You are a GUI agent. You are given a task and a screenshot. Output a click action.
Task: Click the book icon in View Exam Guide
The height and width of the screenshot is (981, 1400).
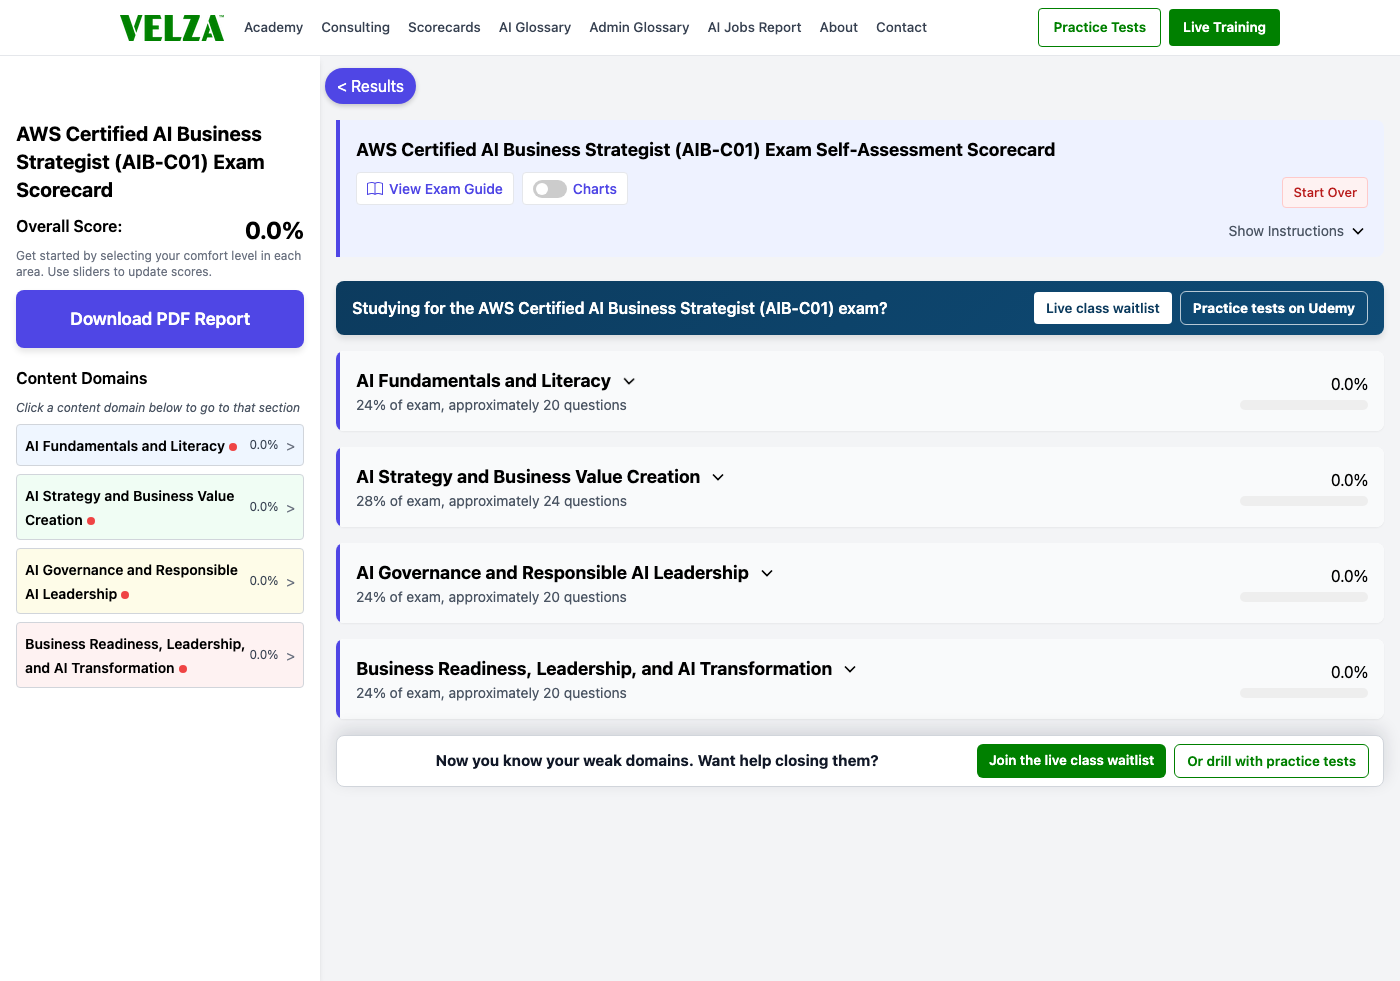[375, 189]
